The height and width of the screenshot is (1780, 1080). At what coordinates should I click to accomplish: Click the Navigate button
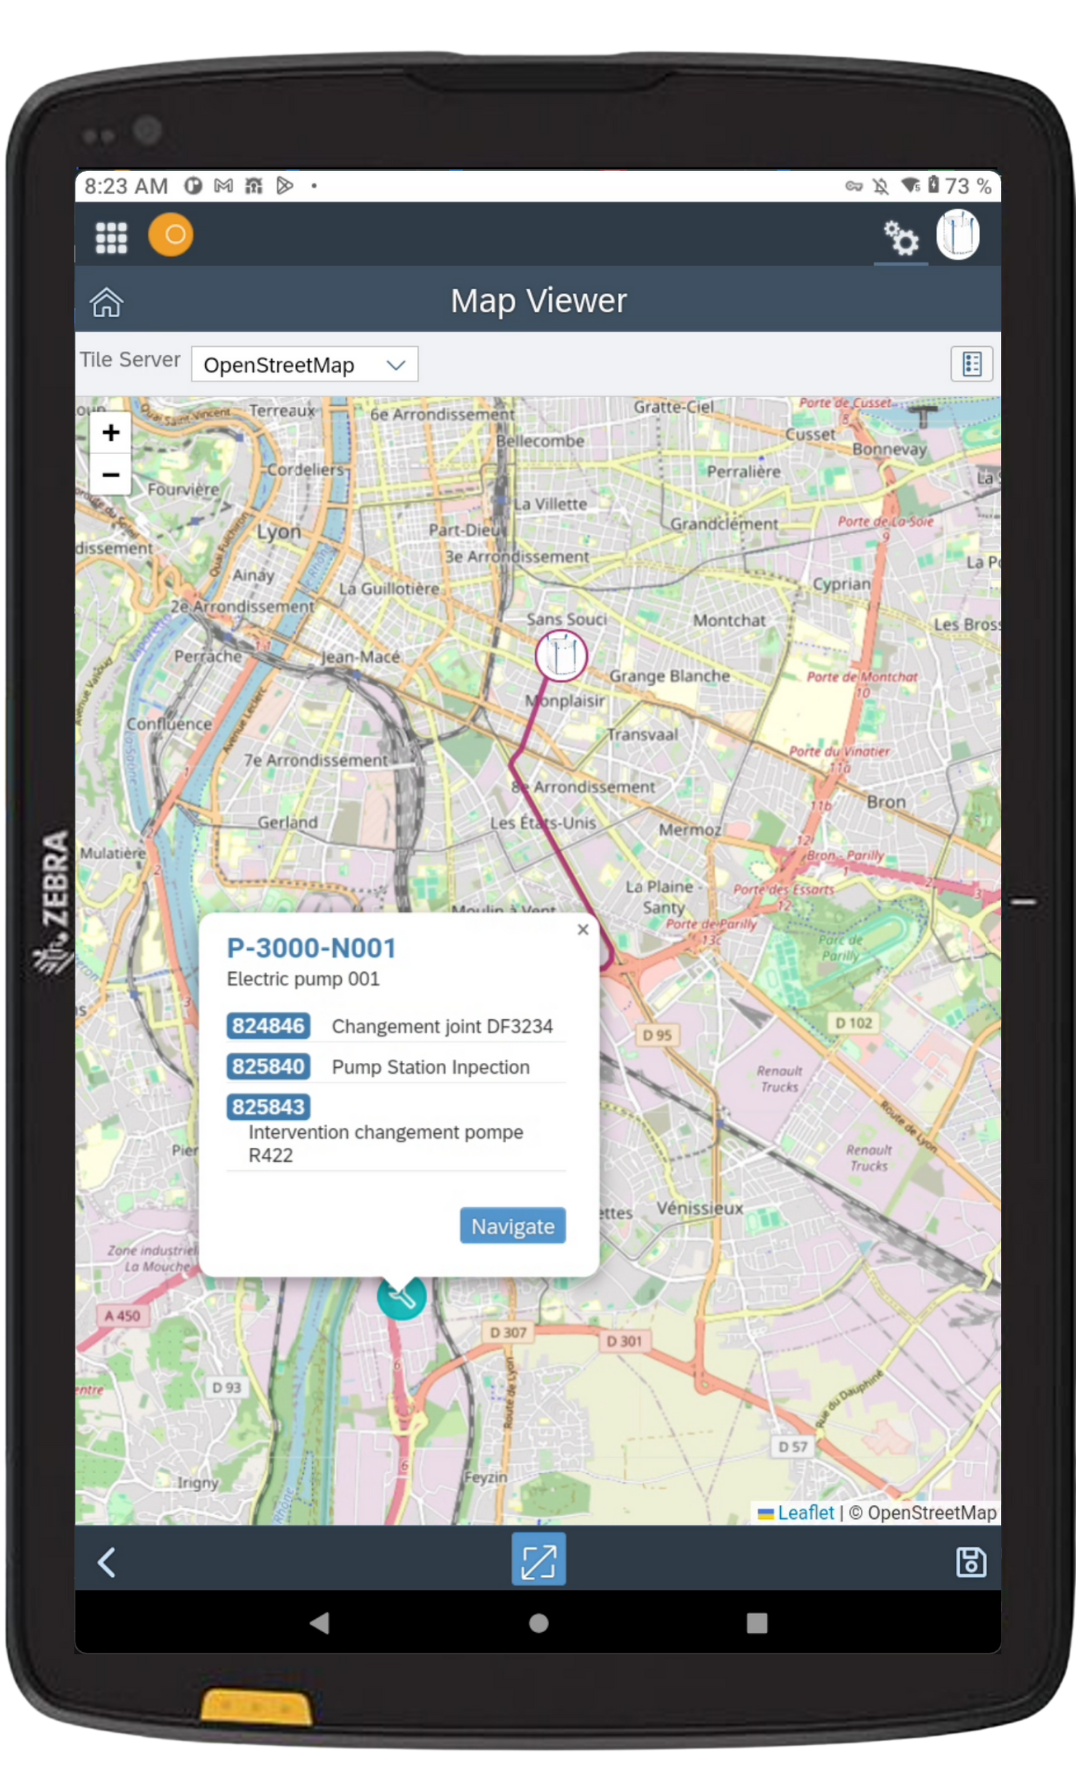coord(513,1226)
